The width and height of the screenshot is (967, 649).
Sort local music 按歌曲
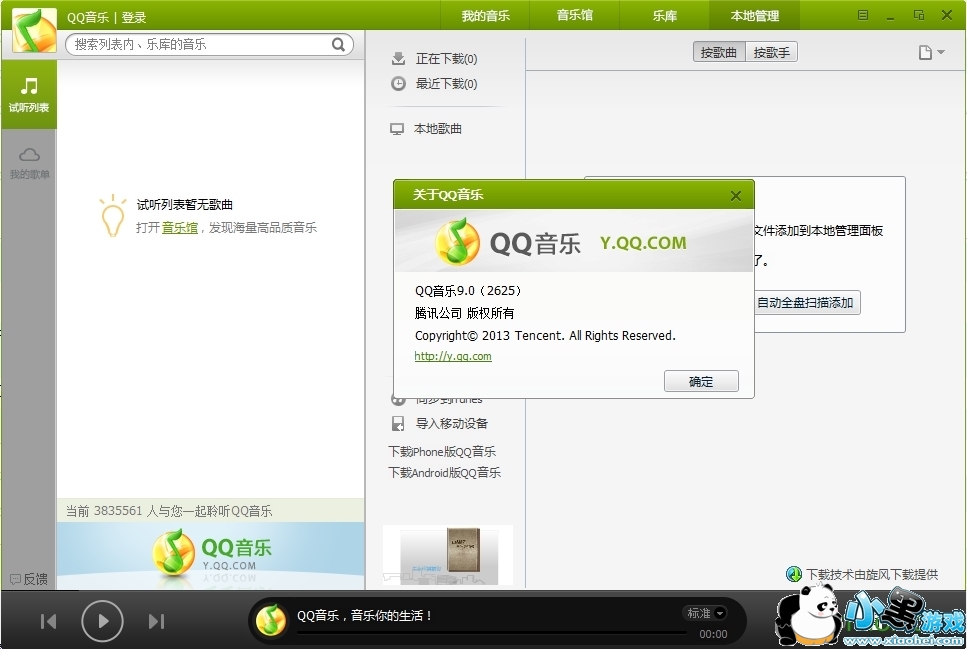[x=719, y=52]
